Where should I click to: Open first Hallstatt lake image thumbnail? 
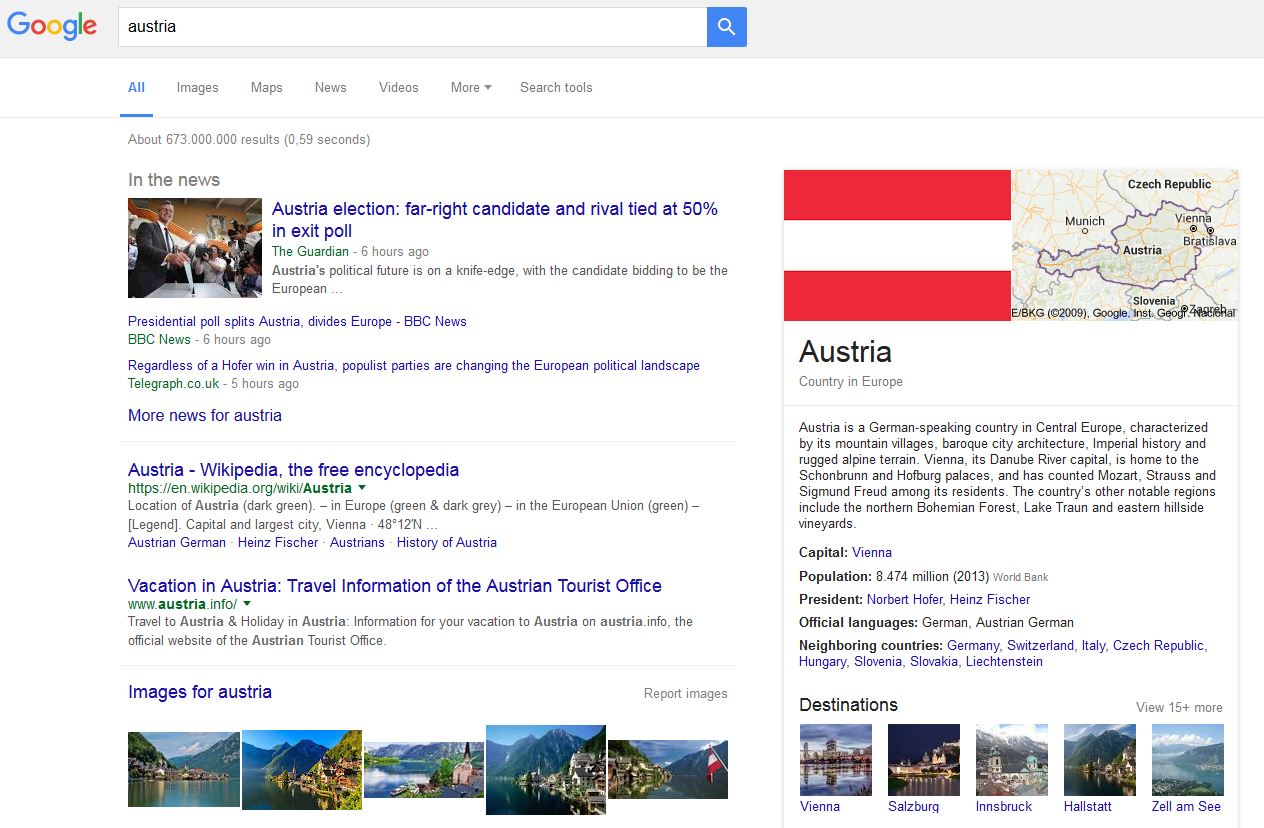point(184,769)
